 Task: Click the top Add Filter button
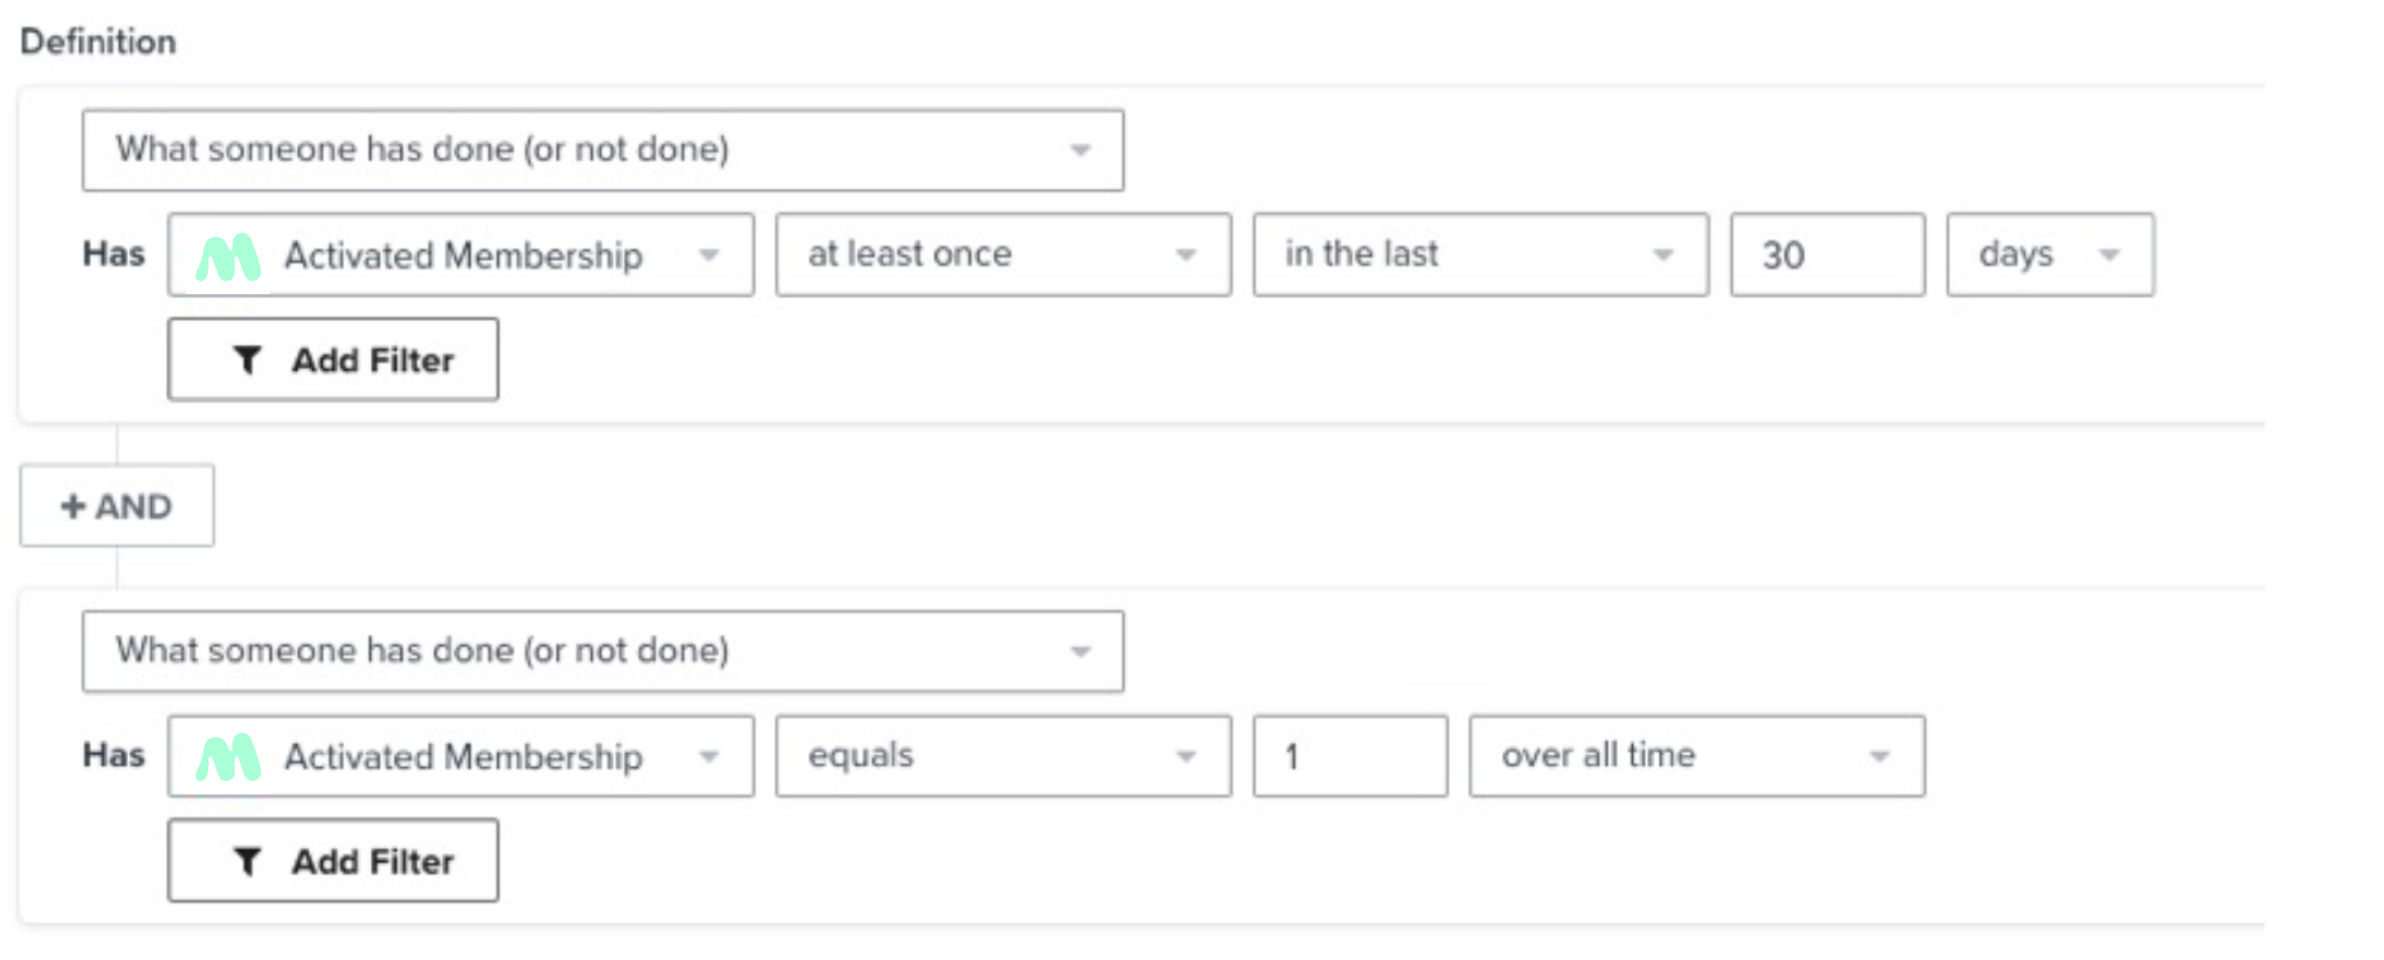(x=333, y=359)
